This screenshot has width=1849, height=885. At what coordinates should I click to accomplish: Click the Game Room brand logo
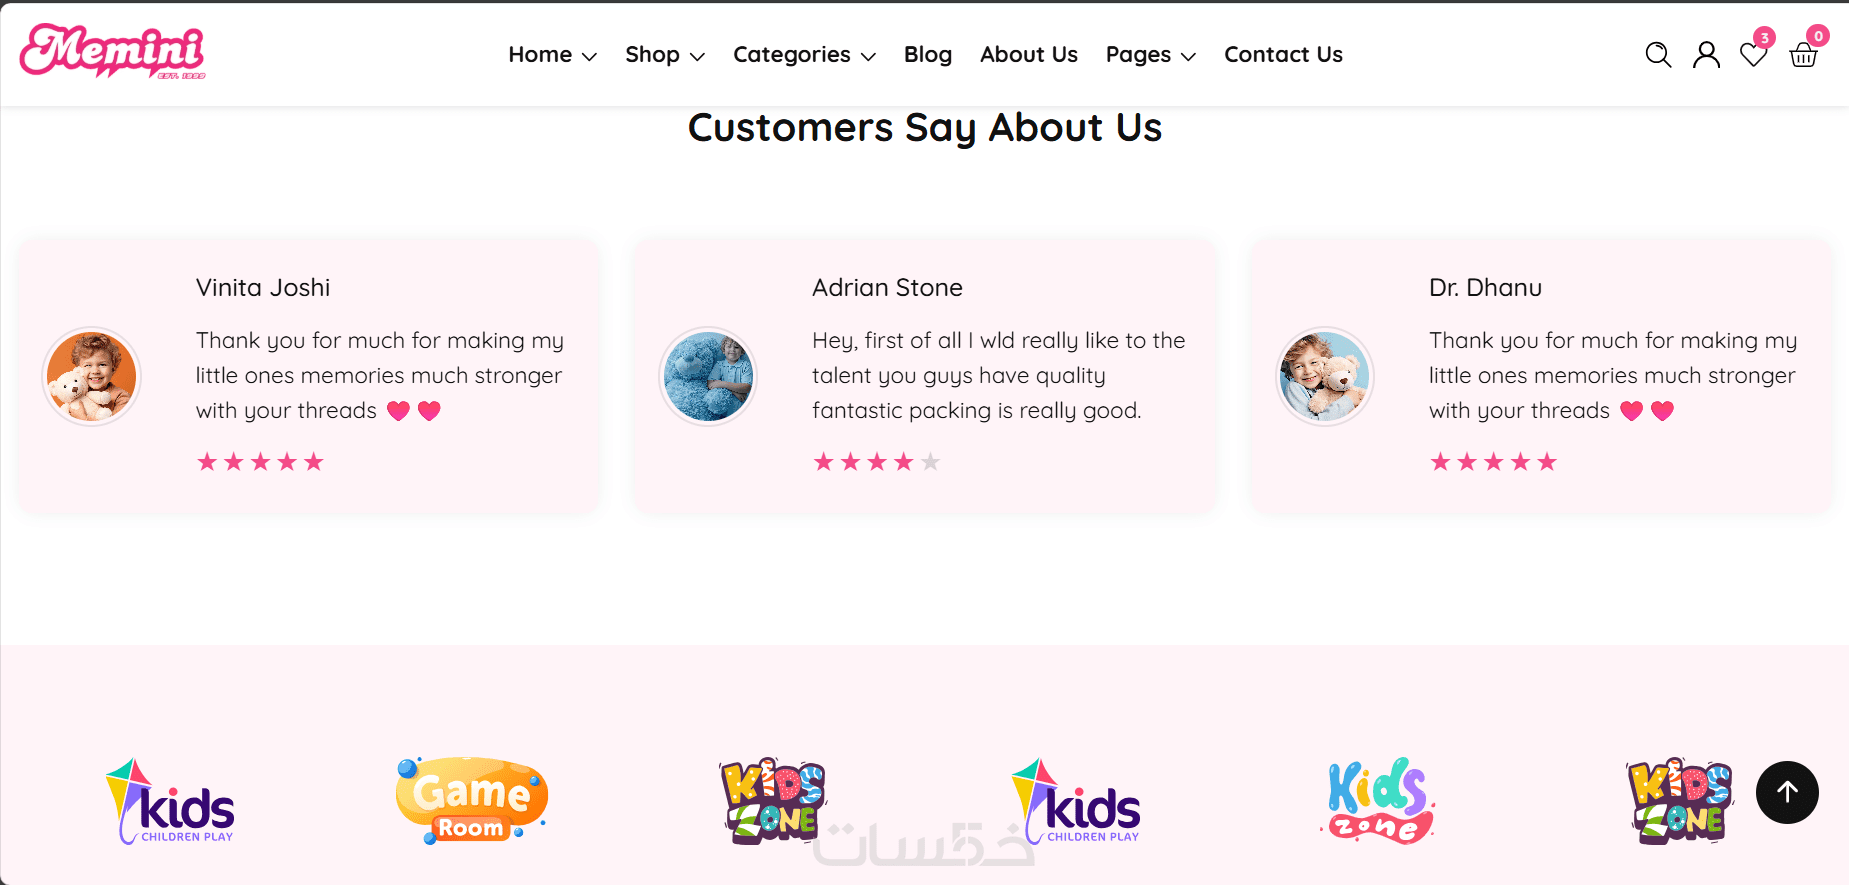pos(471,800)
